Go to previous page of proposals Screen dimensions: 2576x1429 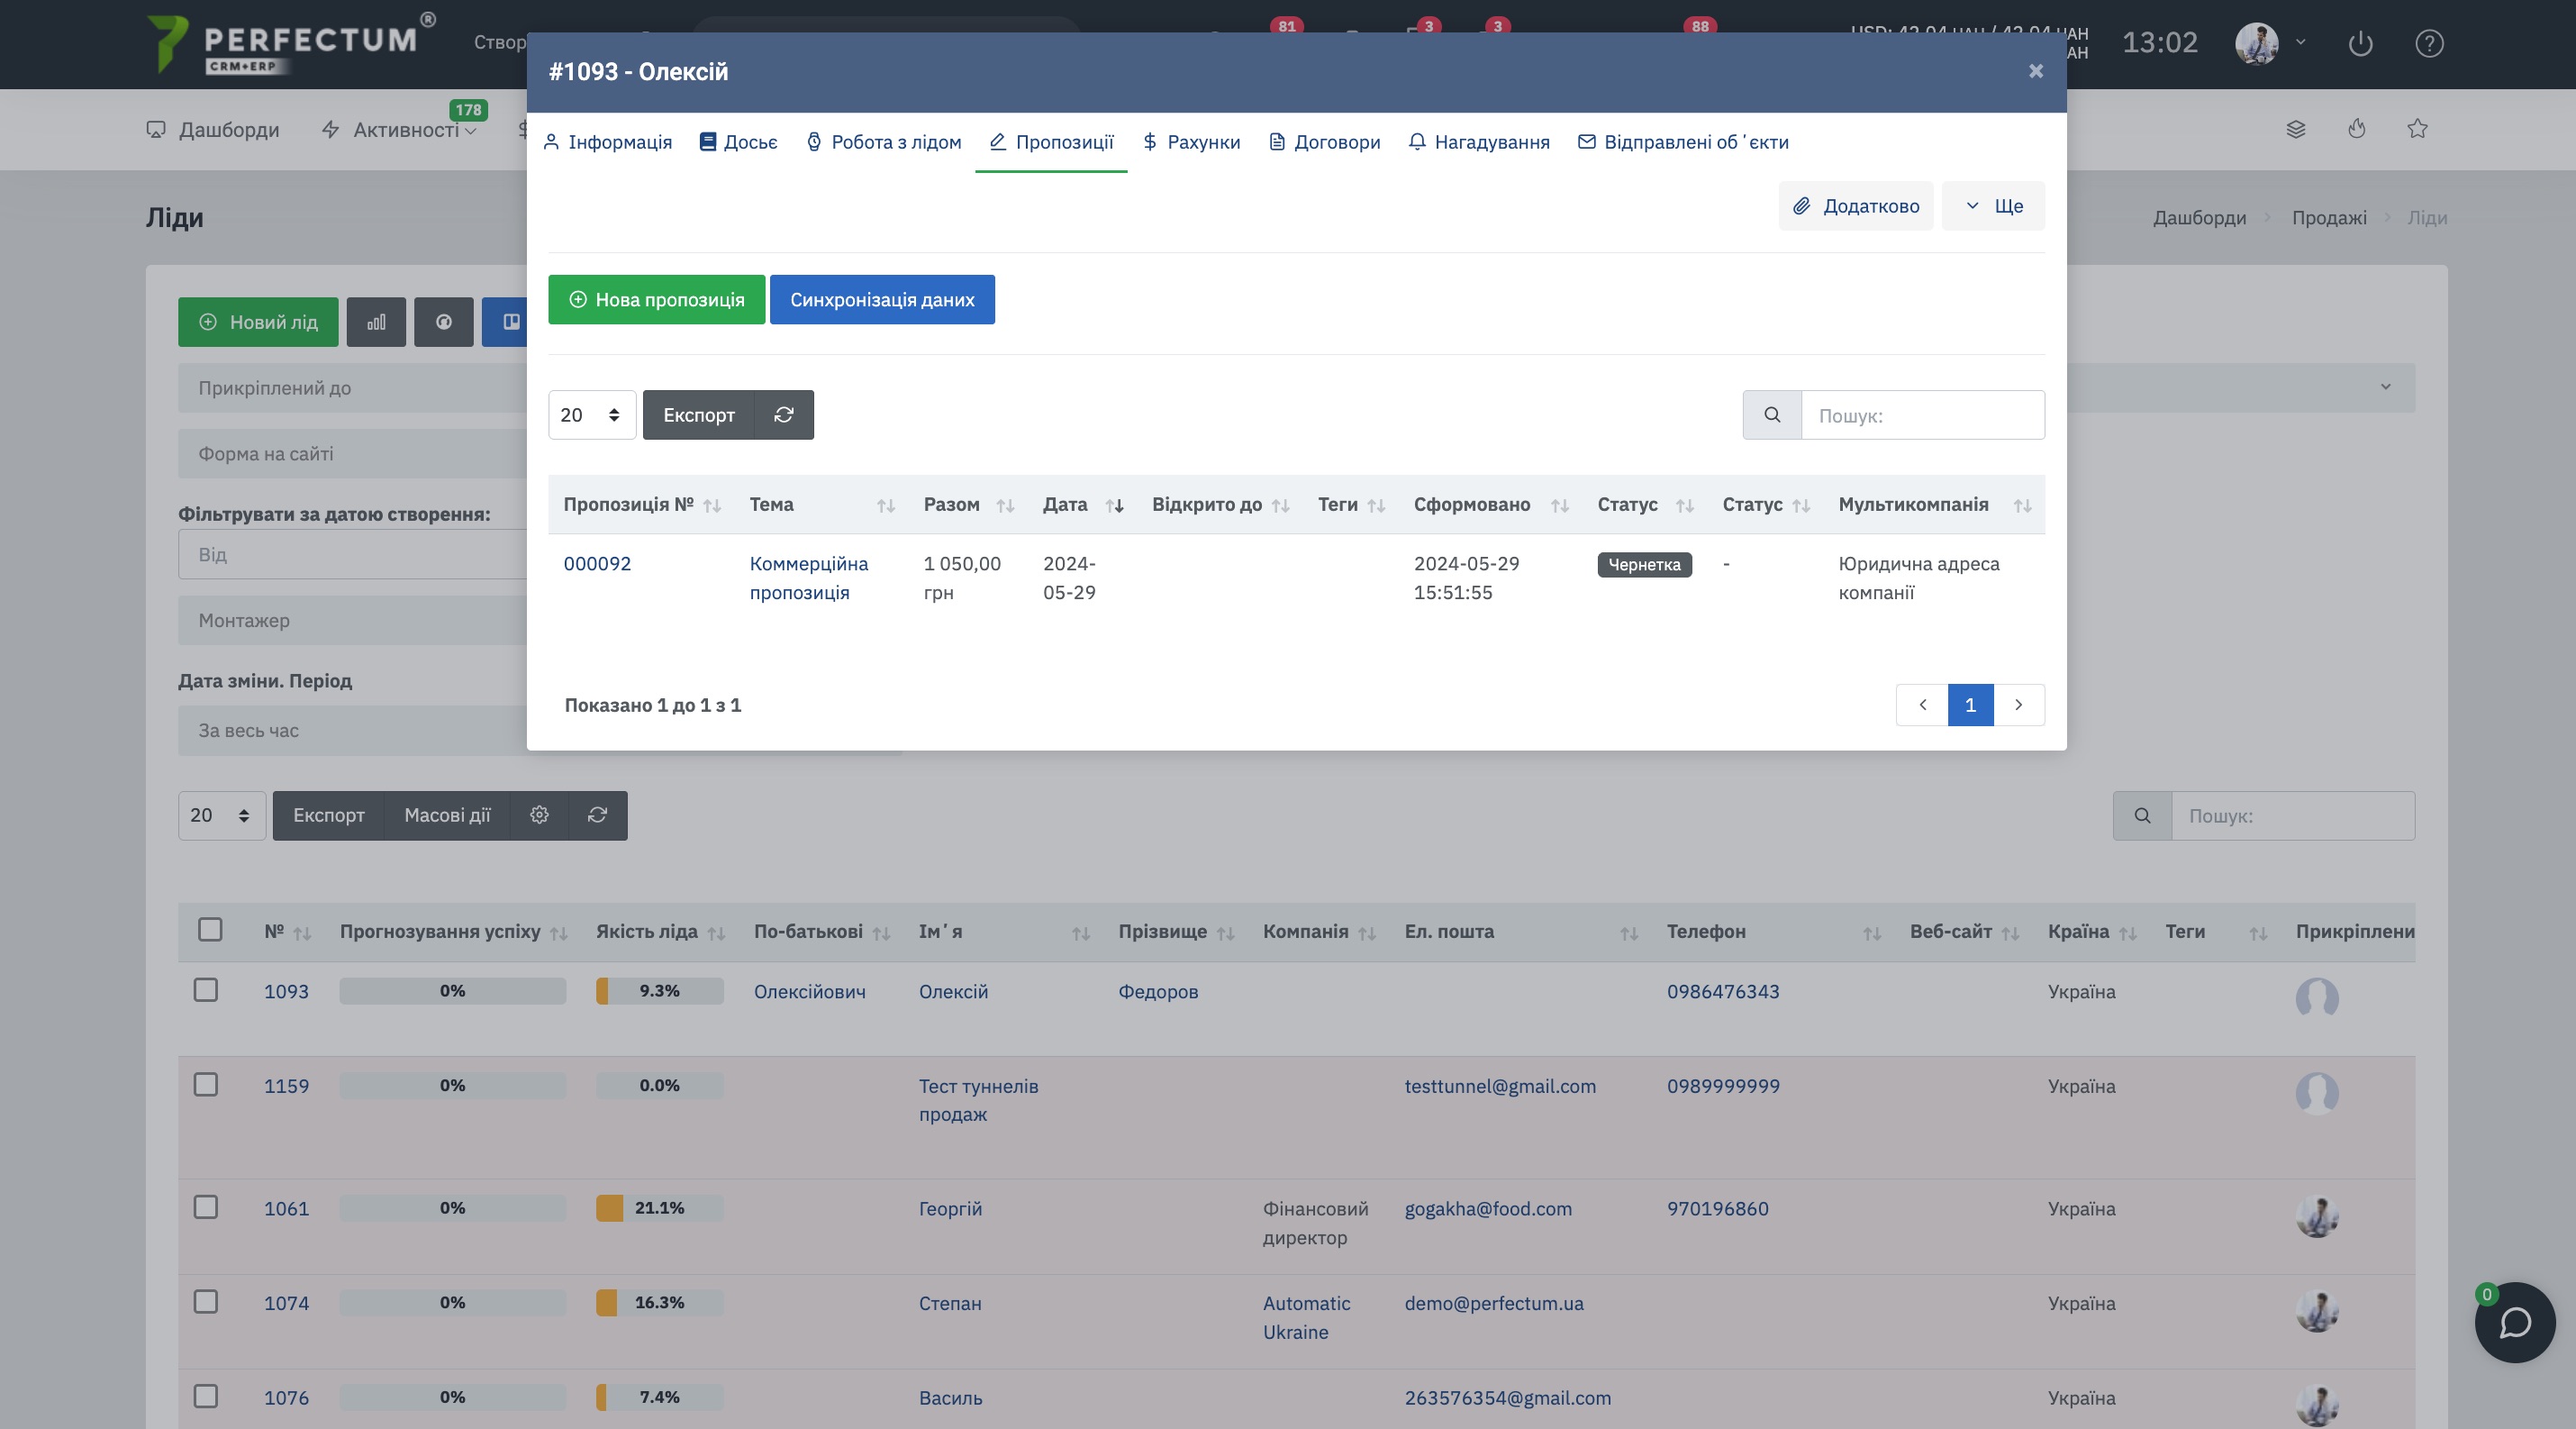click(x=1922, y=705)
